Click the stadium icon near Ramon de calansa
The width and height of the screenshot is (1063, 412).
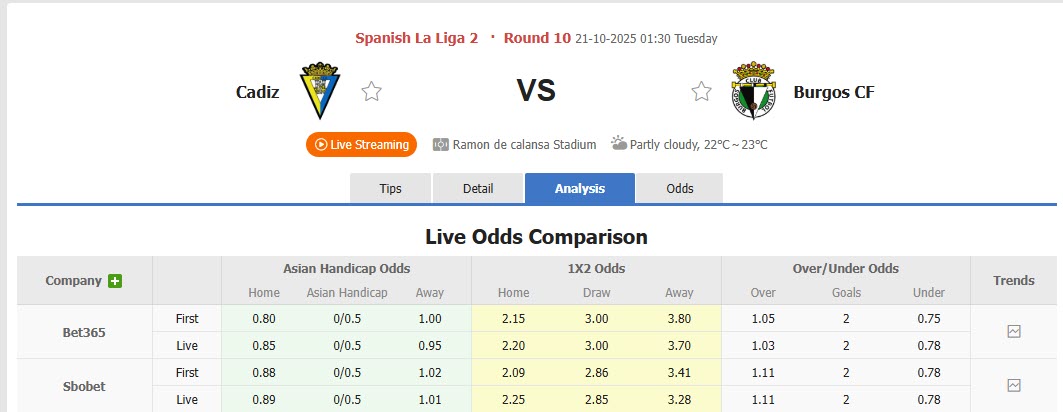tap(440, 145)
